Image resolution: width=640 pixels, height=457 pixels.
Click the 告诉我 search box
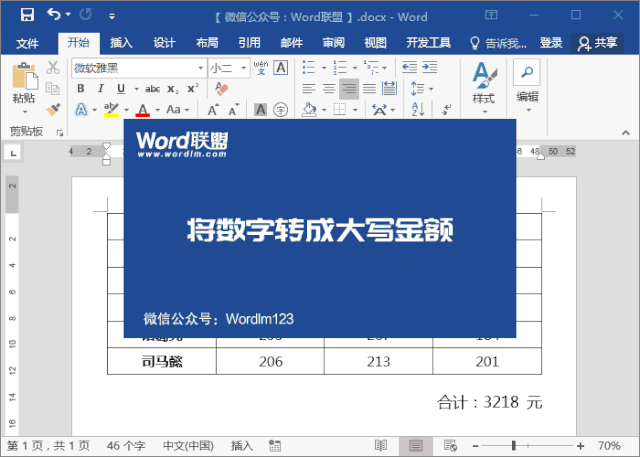(498, 43)
